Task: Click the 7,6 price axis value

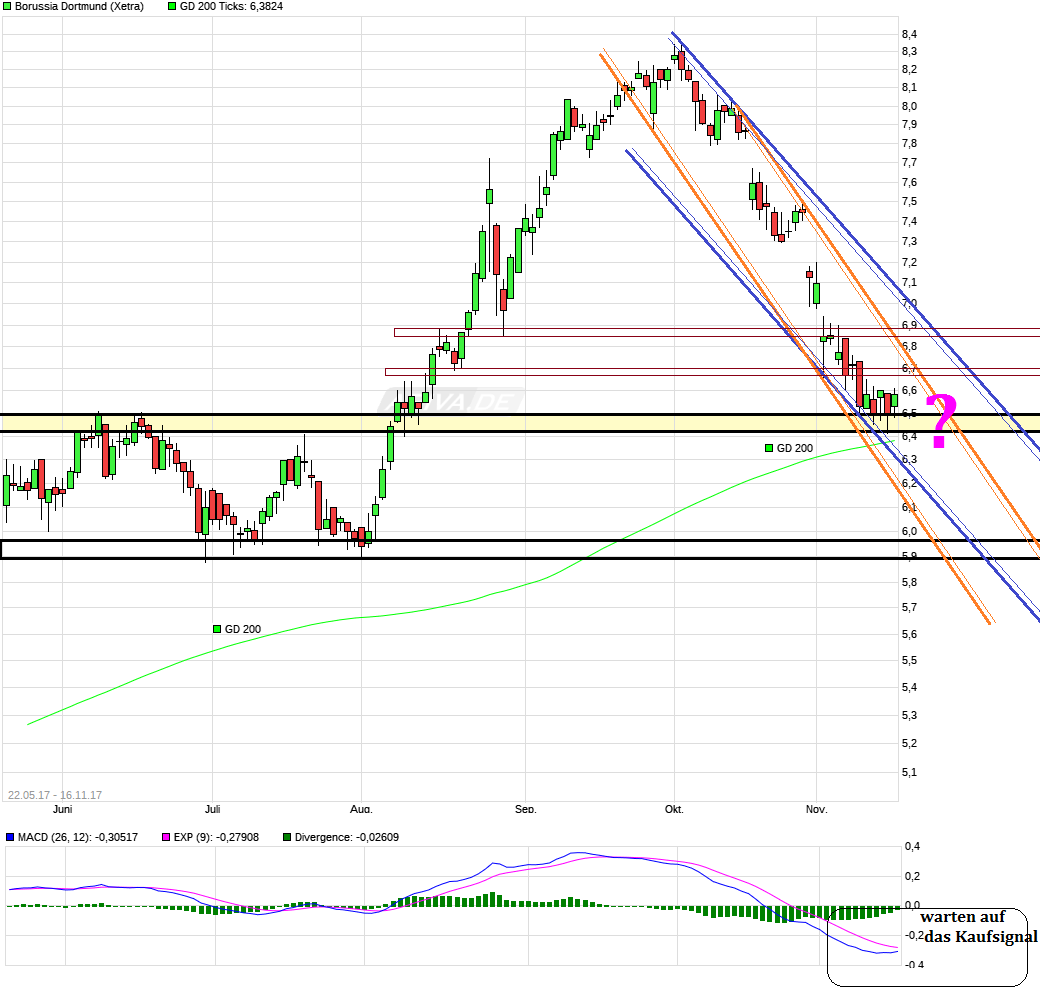Action: 909,182
